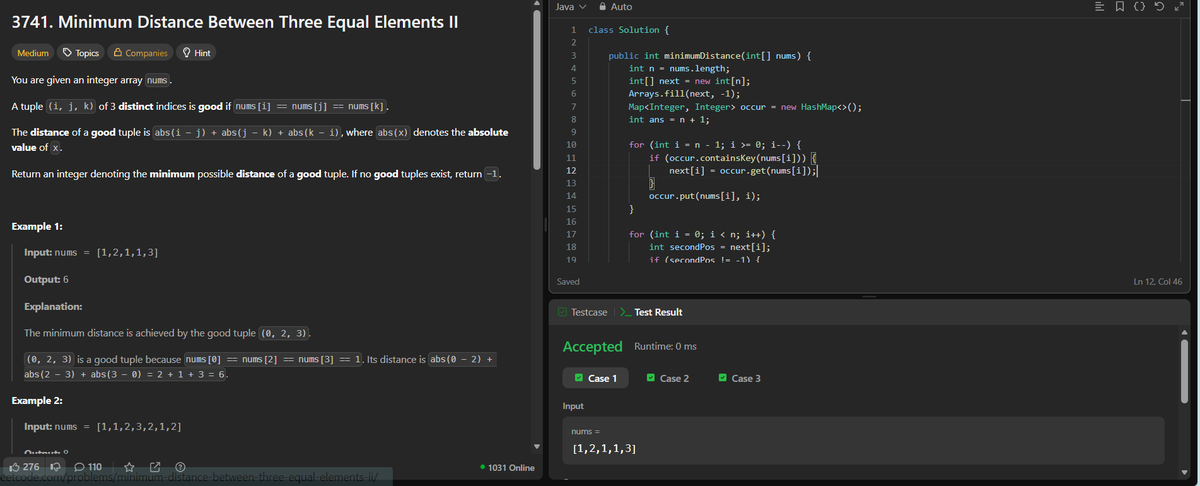1200x486 pixels.
Task: Click Input nums = [1,1,2,3,2,1,2]
Action: tap(102, 427)
